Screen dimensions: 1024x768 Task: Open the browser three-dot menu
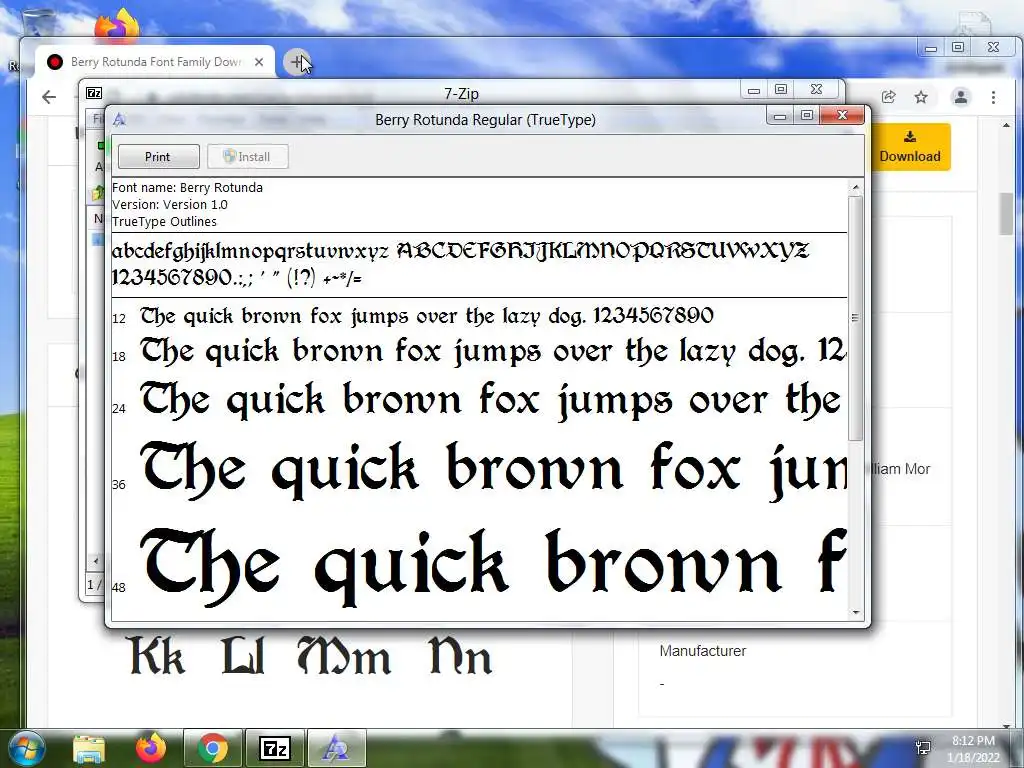pyautogui.click(x=993, y=97)
